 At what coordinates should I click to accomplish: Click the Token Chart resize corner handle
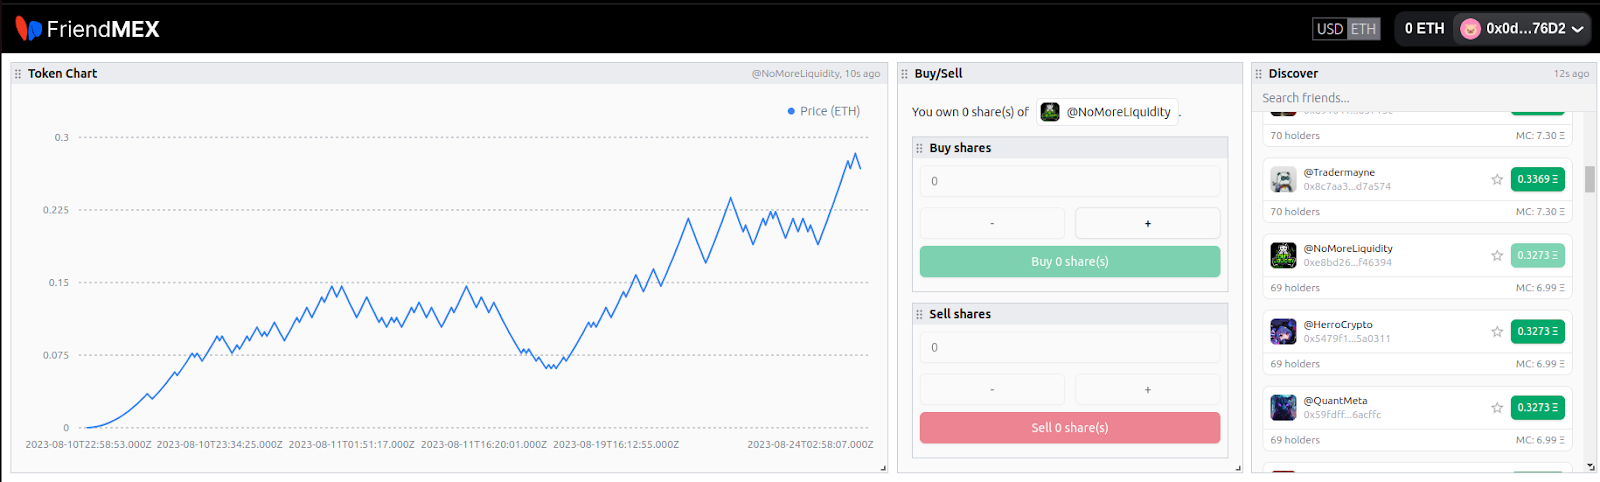click(x=883, y=467)
